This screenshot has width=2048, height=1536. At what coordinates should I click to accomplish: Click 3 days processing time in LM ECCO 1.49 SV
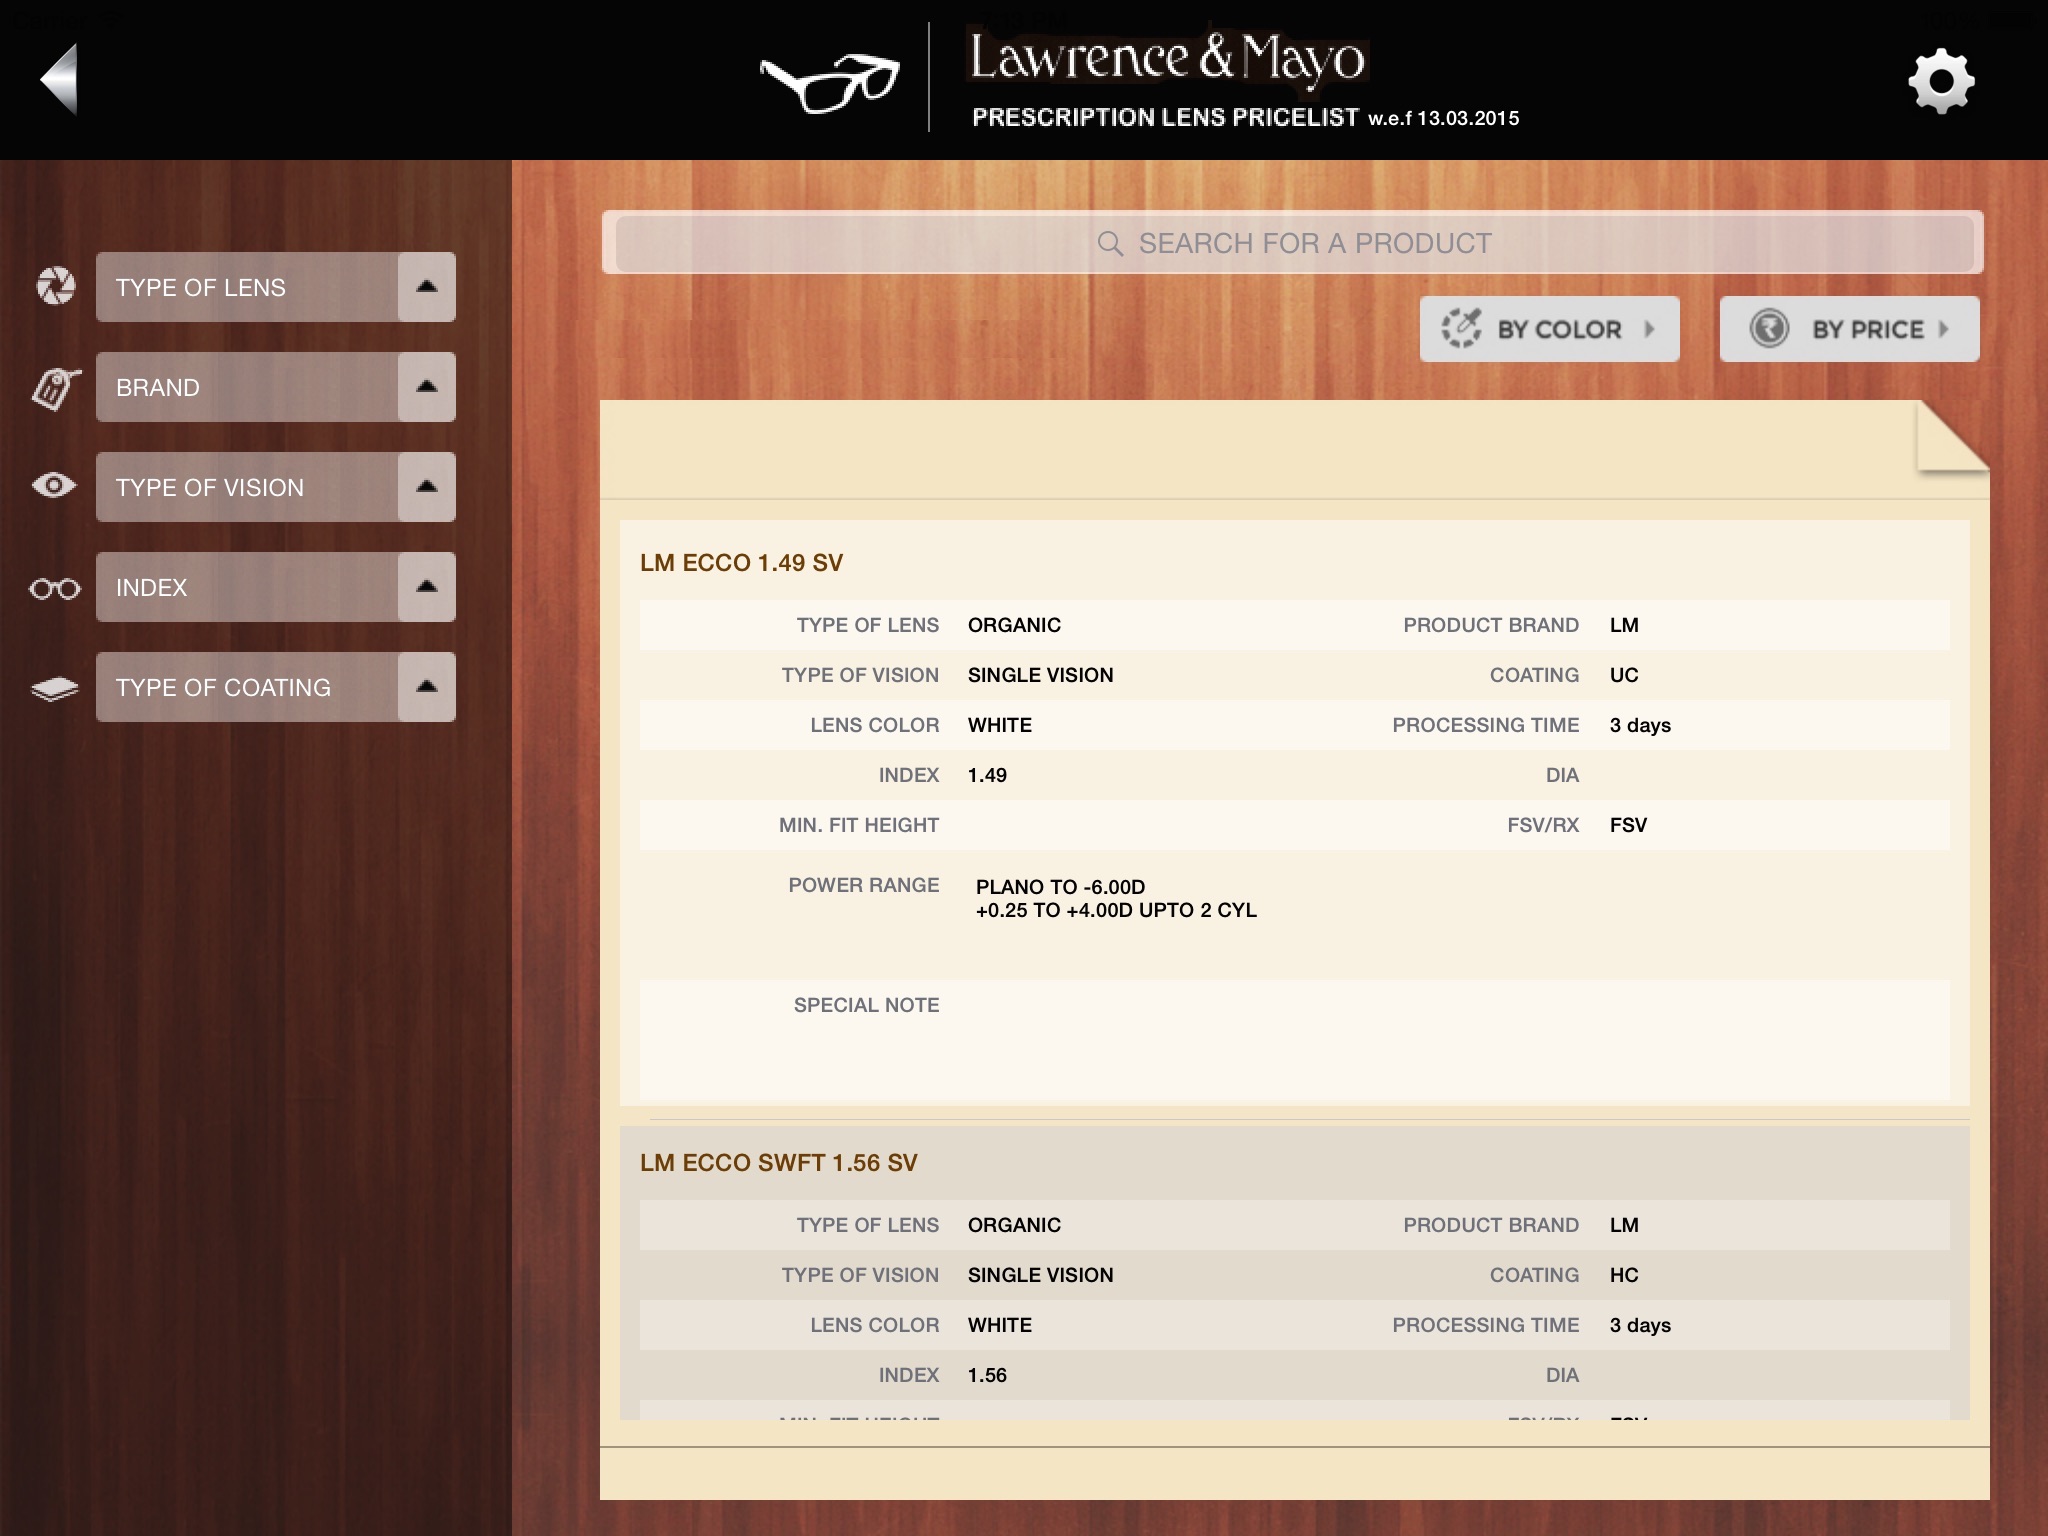click(1640, 725)
